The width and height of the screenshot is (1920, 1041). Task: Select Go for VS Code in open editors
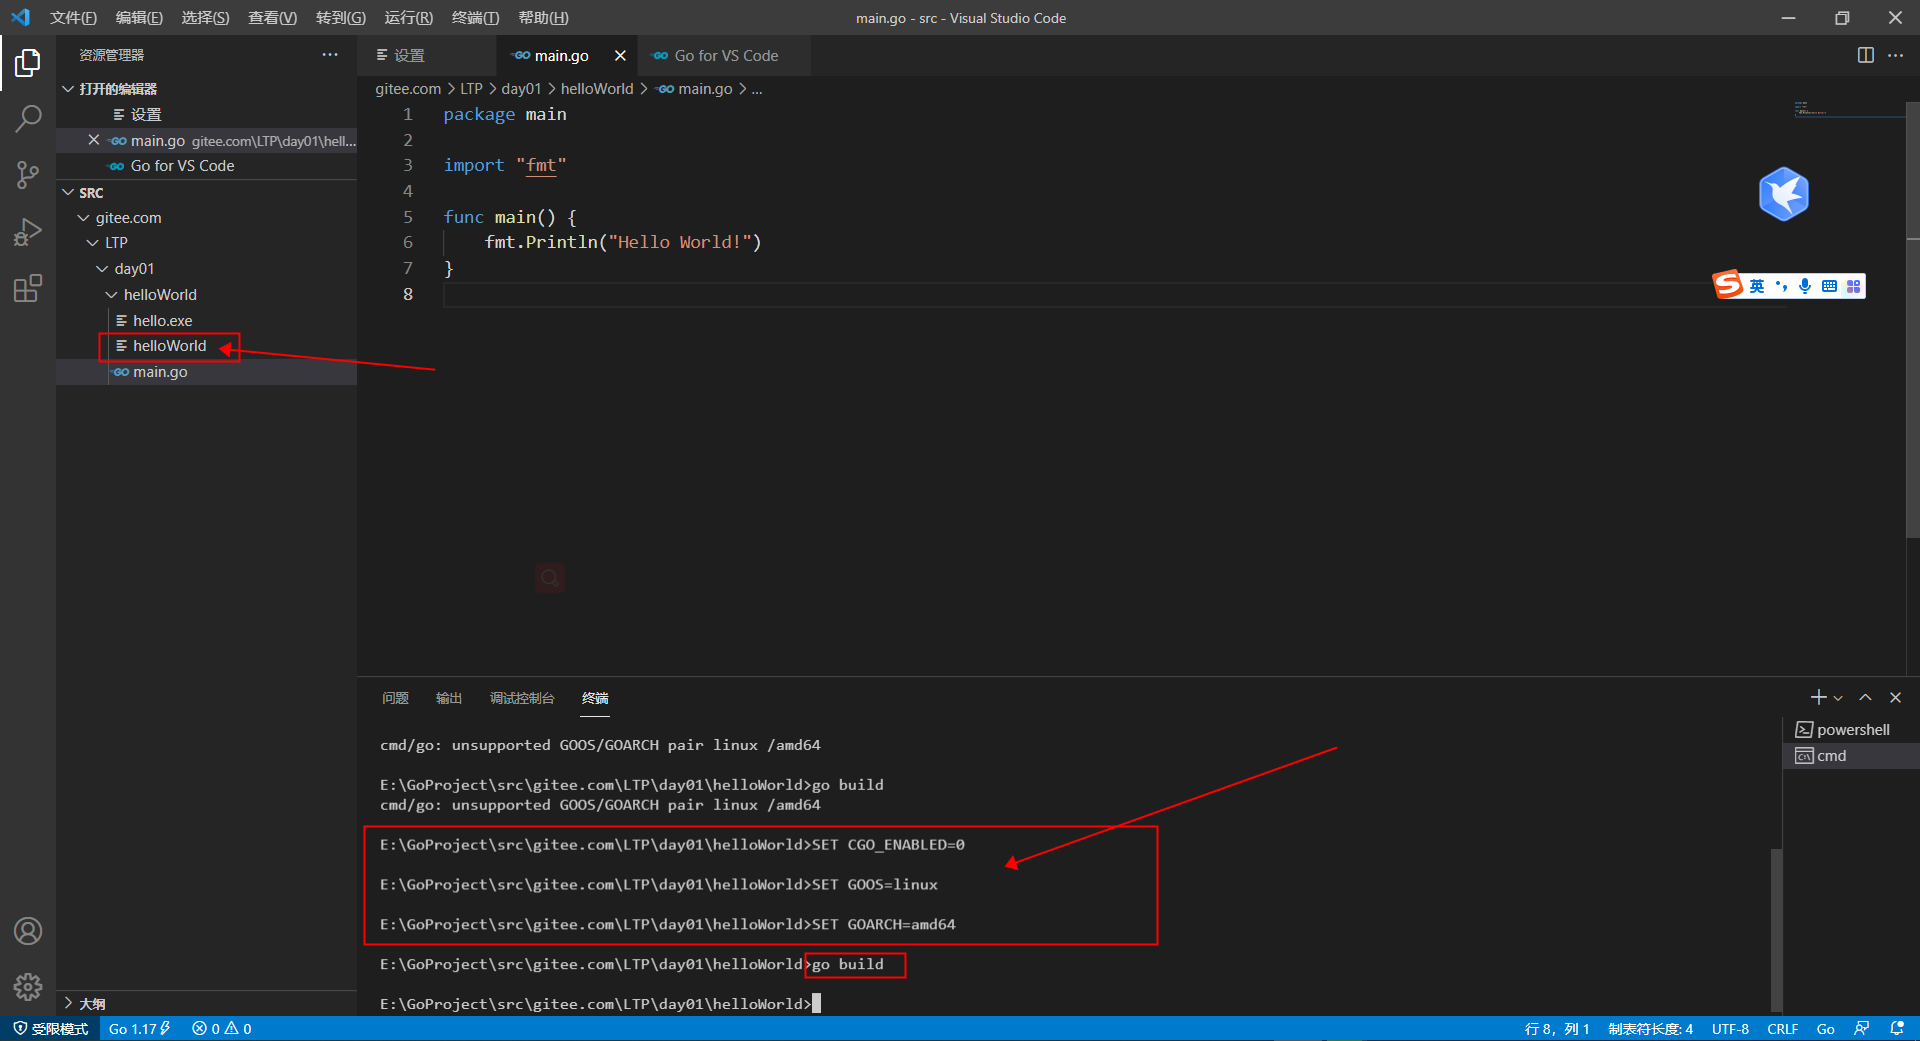(x=207, y=166)
